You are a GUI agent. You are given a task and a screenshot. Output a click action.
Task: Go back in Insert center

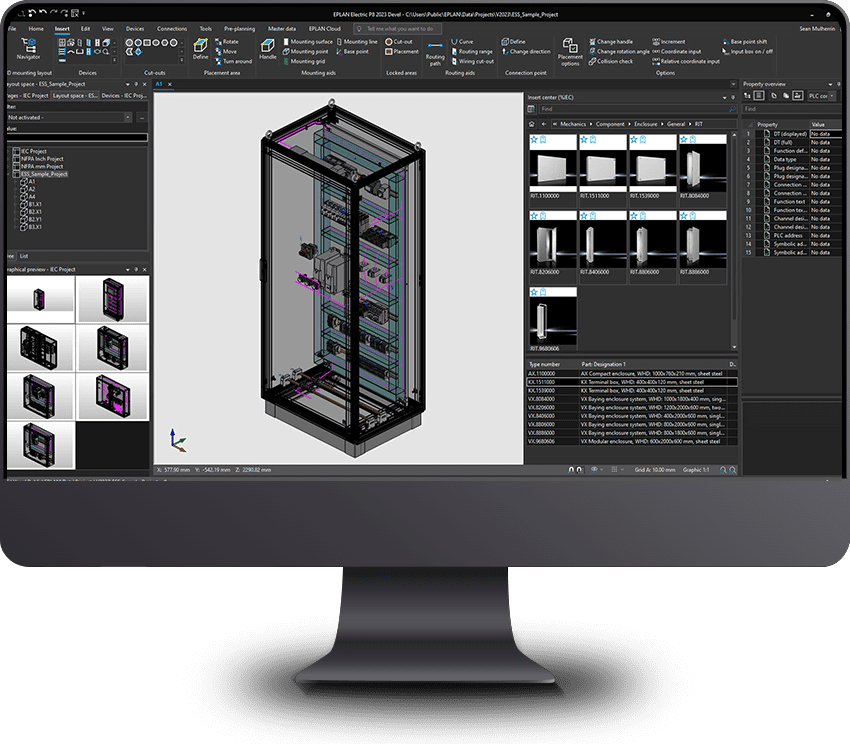pos(544,124)
